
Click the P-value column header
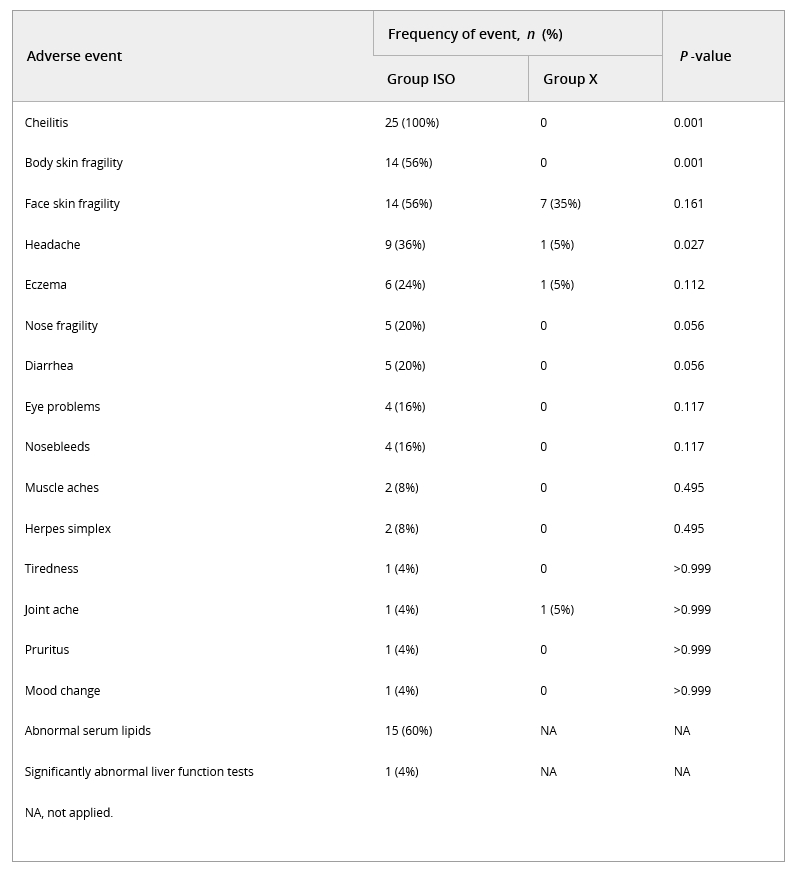tap(705, 56)
